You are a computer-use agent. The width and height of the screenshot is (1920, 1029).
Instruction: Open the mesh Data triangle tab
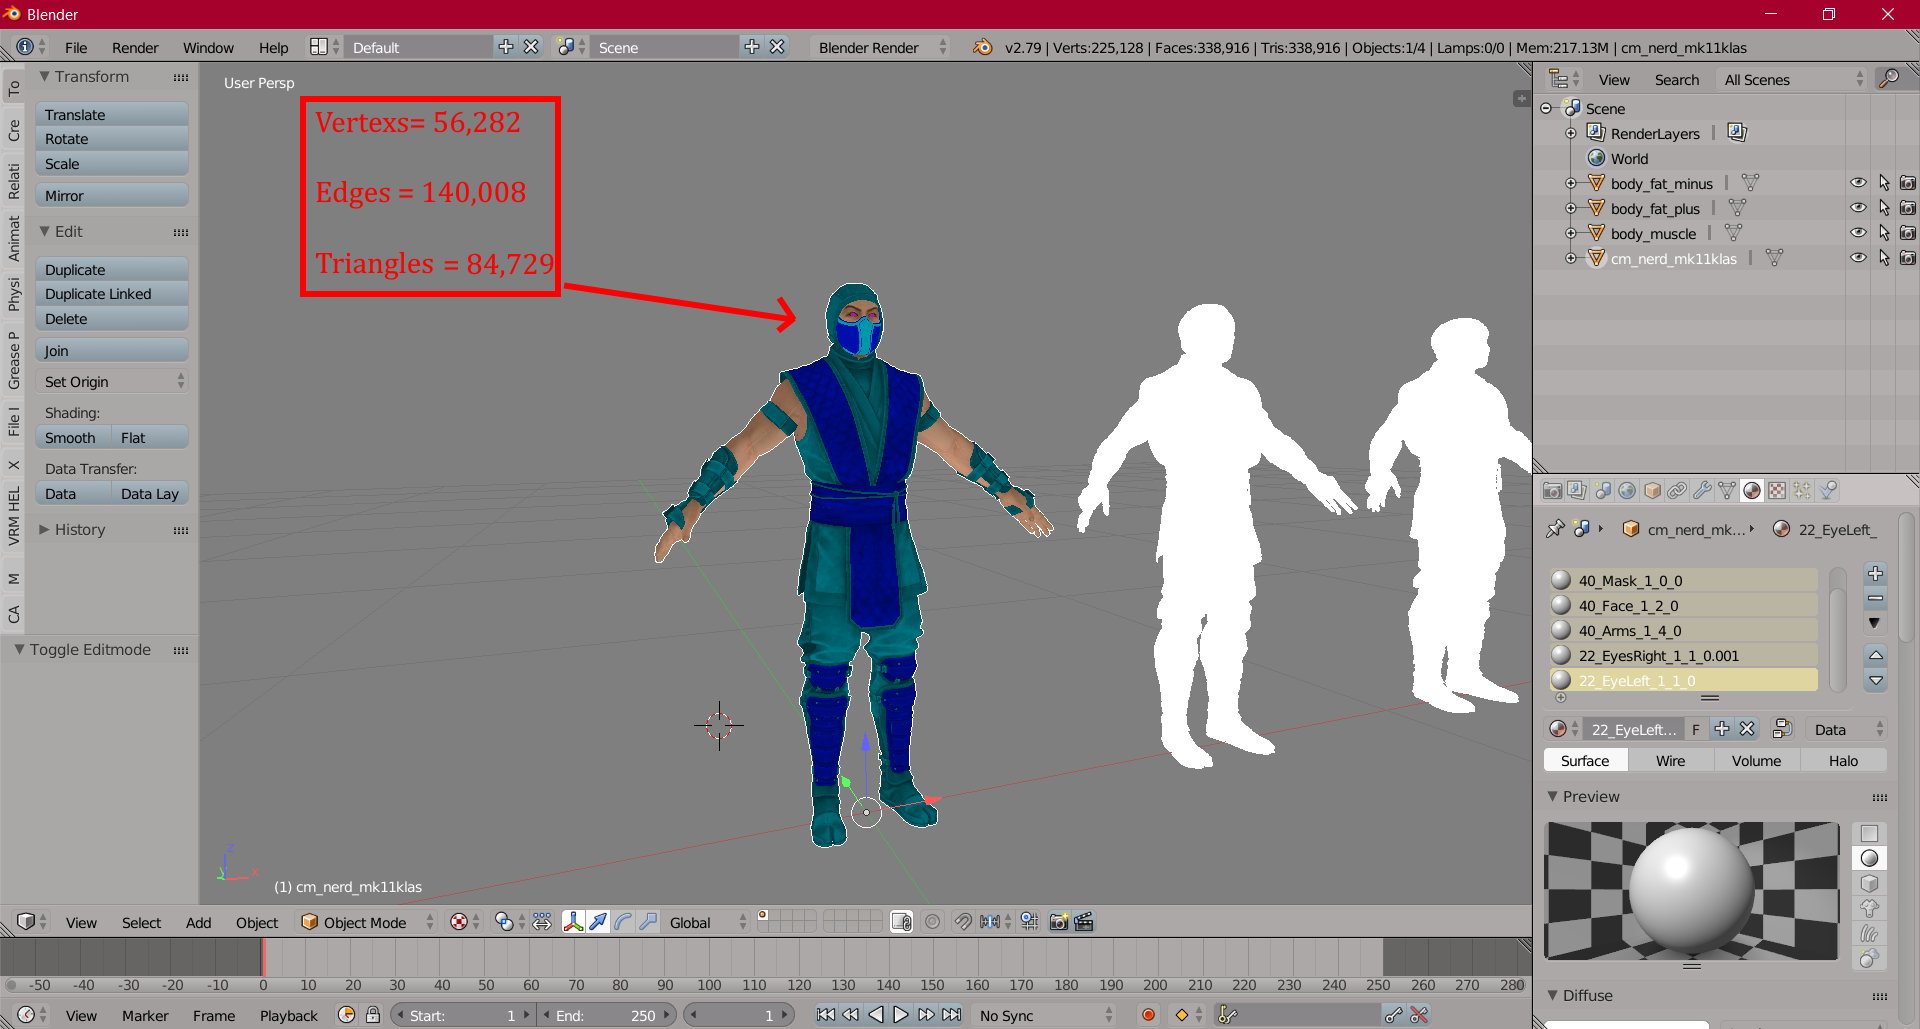(1727, 490)
